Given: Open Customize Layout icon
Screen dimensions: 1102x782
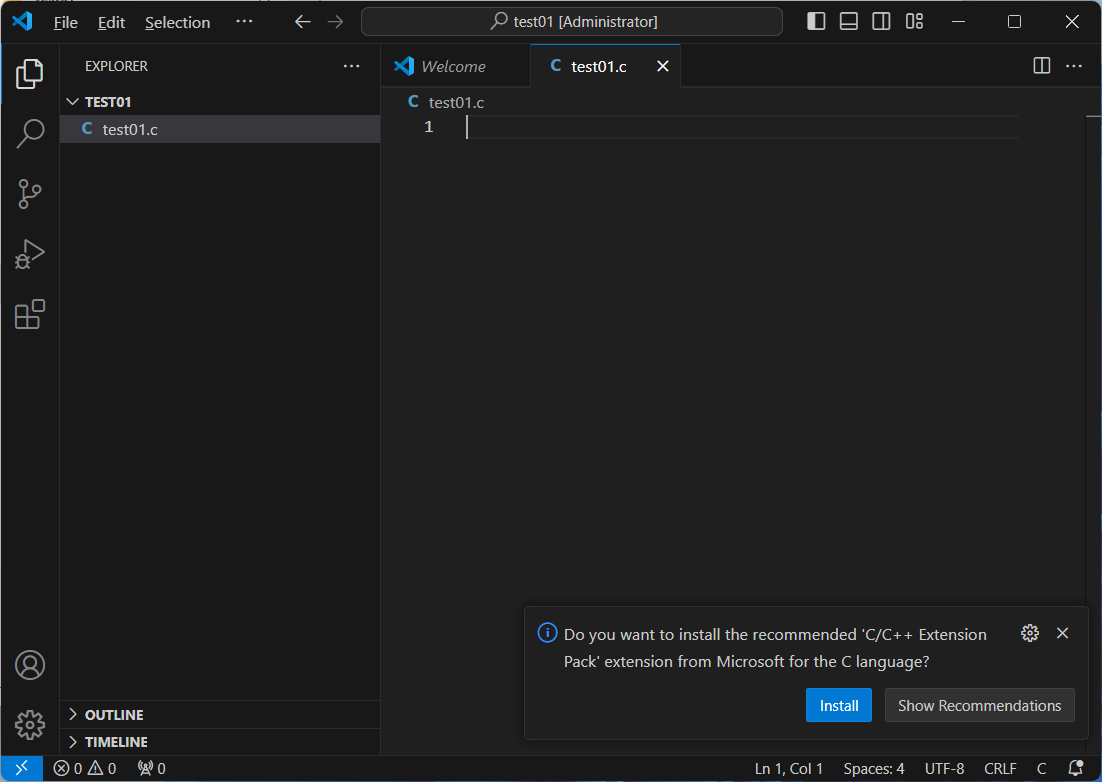Looking at the screenshot, I should [914, 22].
